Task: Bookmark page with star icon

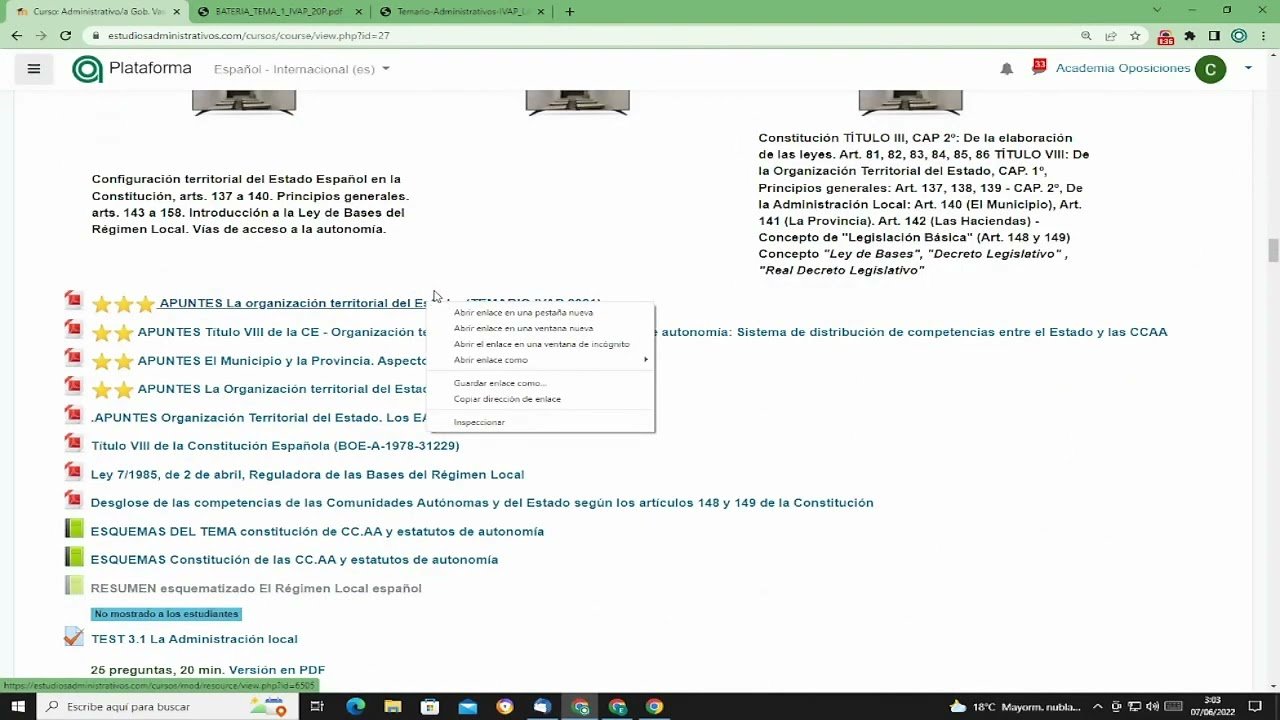Action: (x=1135, y=35)
